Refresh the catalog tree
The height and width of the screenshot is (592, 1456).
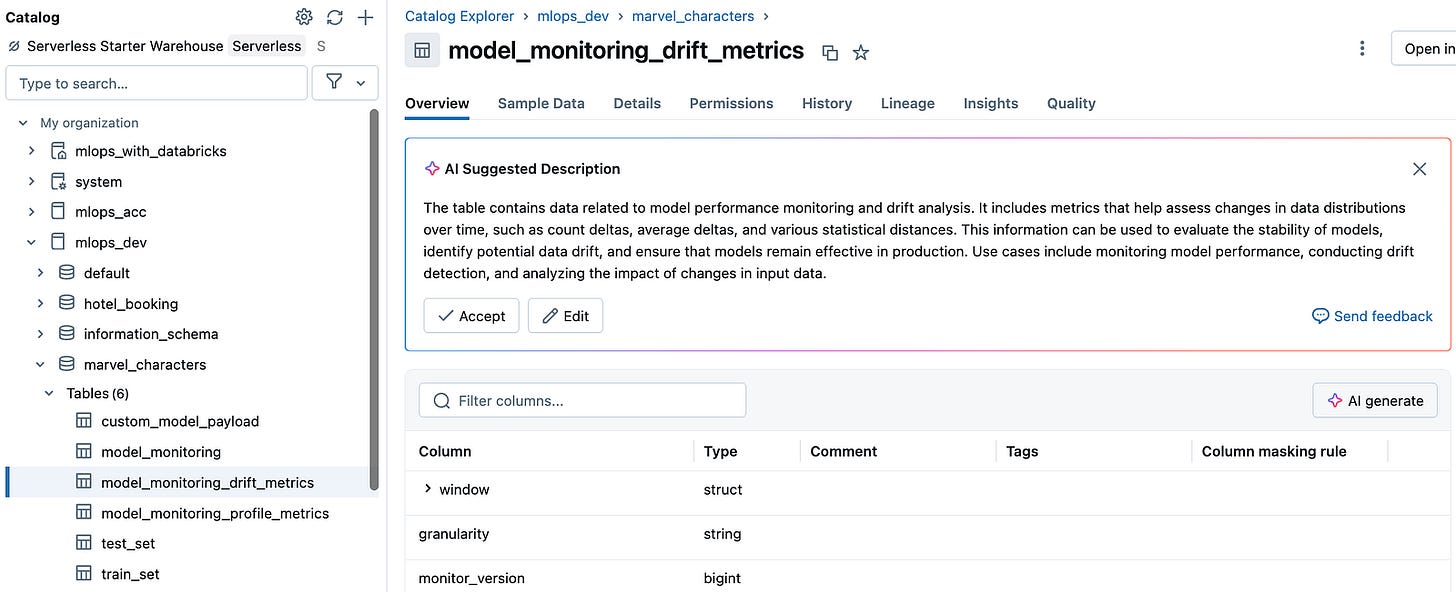click(335, 17)
